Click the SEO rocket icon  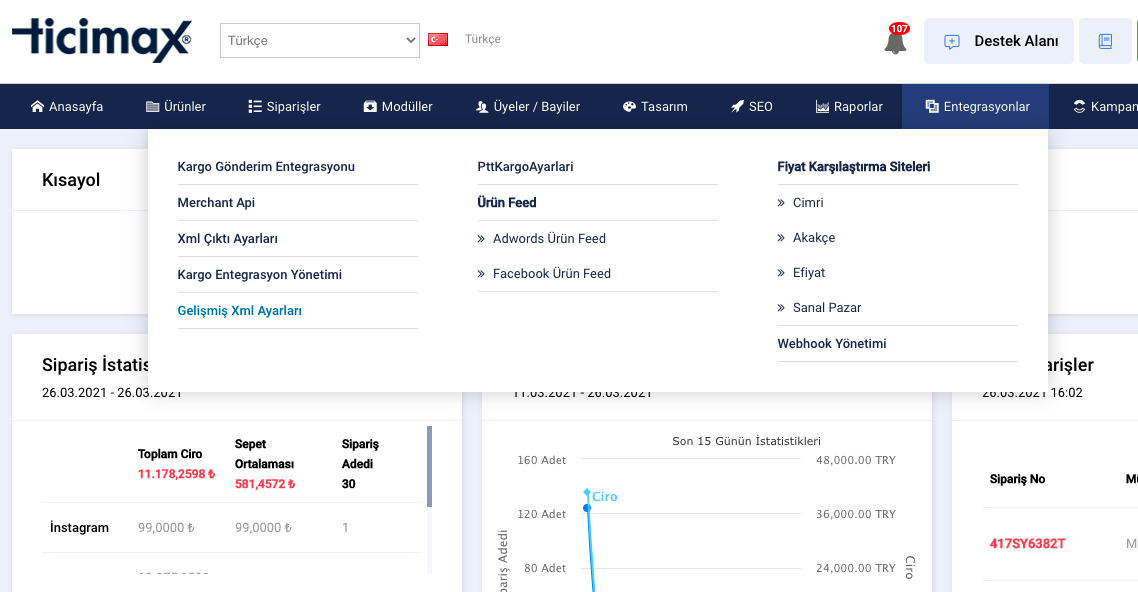[x=737, y=107]
